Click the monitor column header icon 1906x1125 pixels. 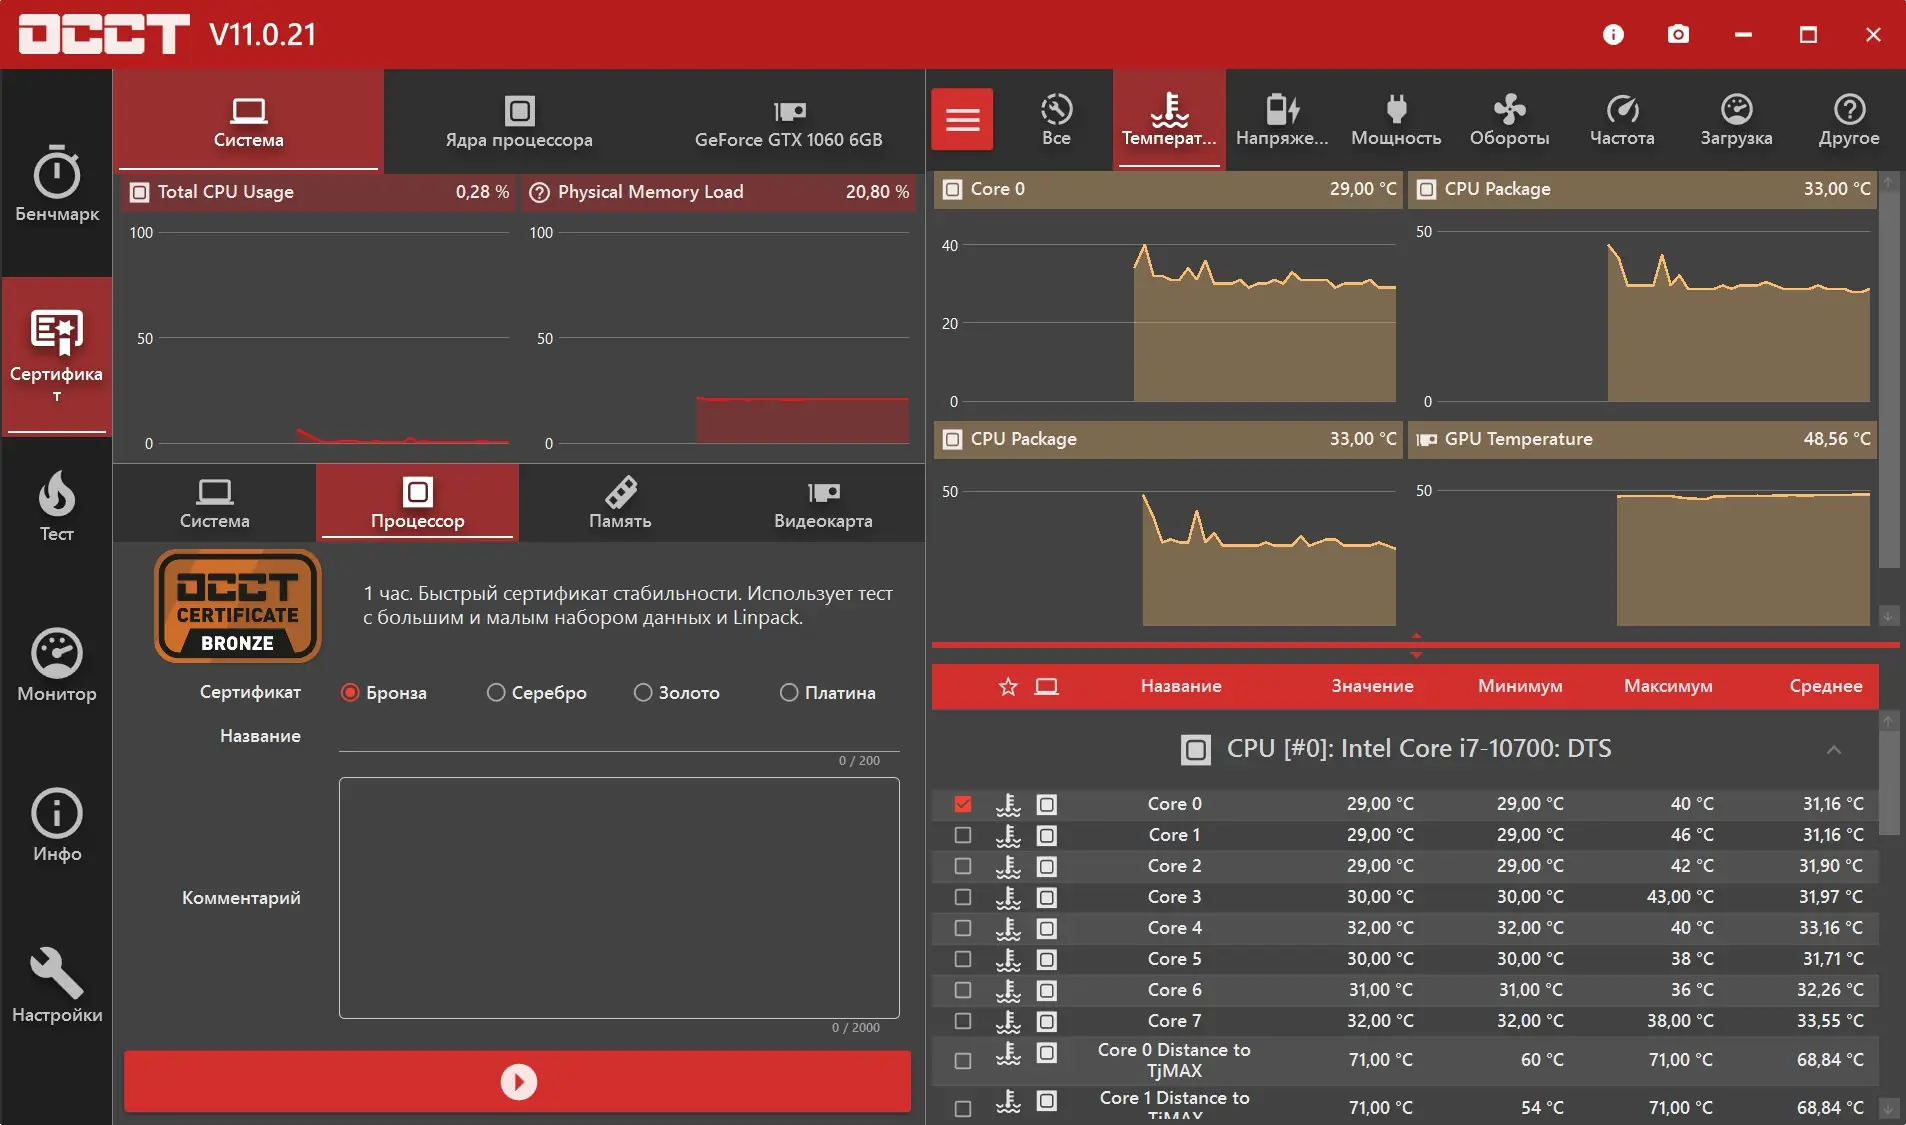click(x=1047, y=687)
